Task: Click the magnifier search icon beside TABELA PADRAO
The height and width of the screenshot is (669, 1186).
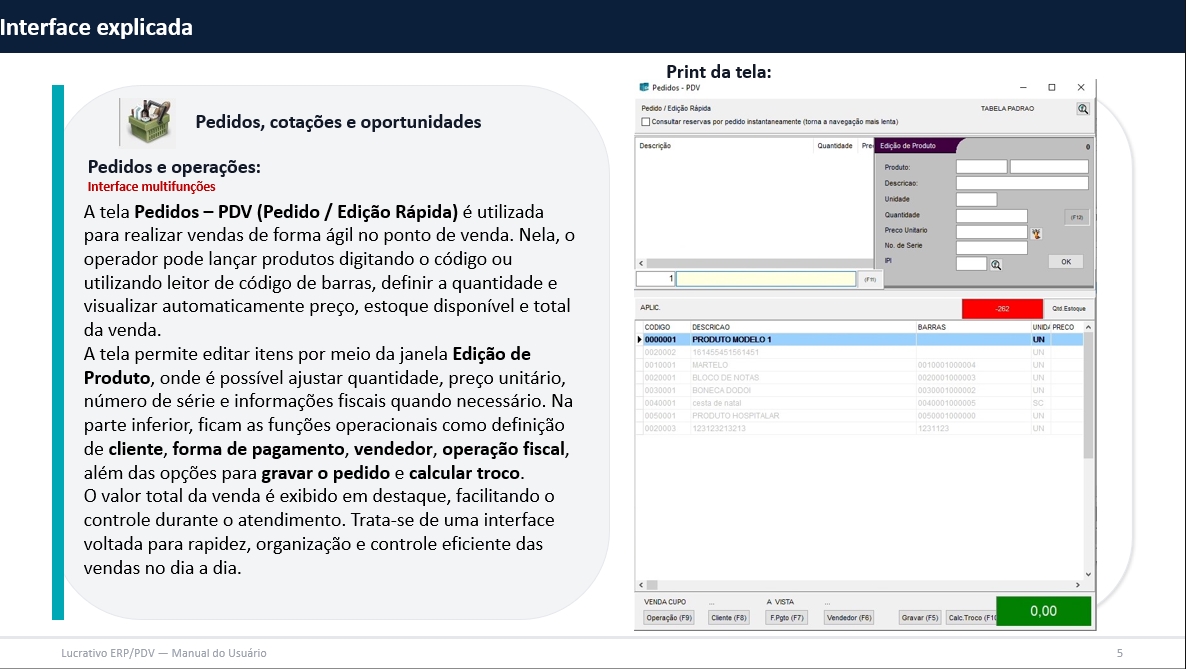Action: coord(1082,109)
